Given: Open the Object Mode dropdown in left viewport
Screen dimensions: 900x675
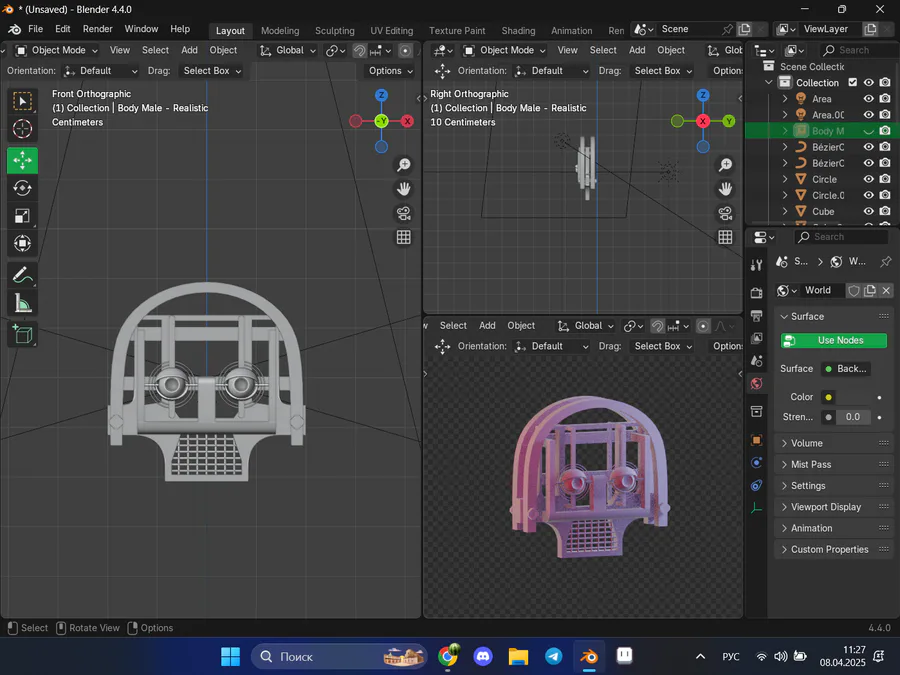Looking at the screenshot, I should click(x=56, y=51).
